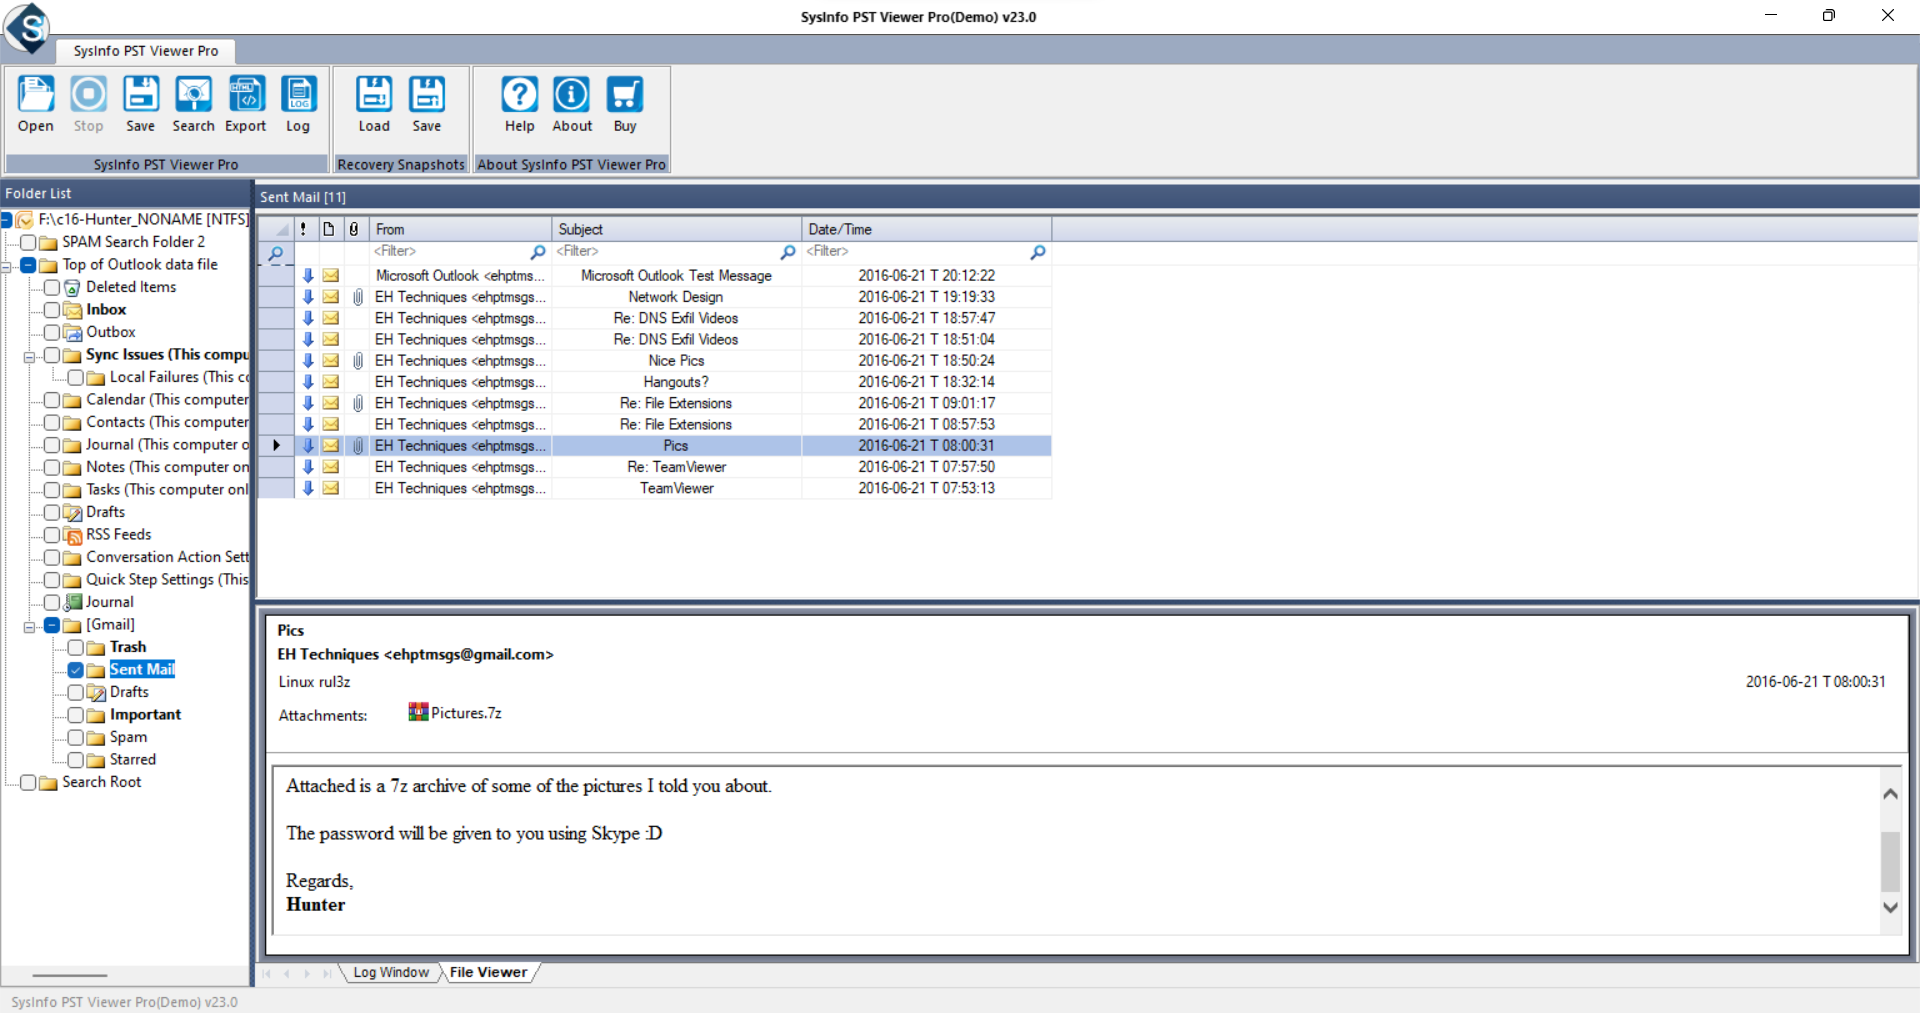Click the importance column header icon

(x=303, y=229)
